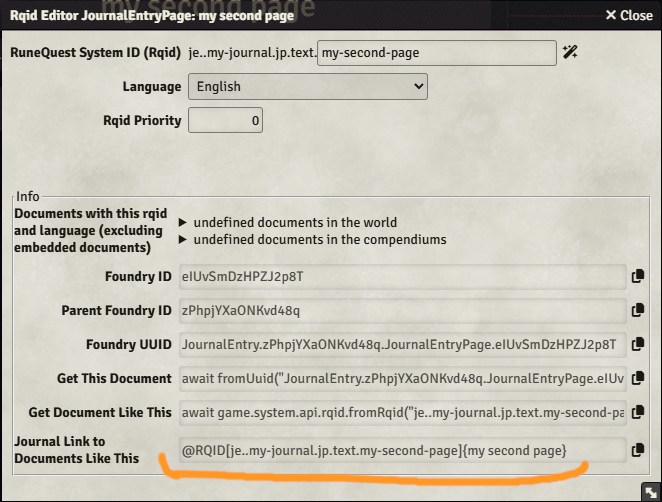Click inside the Foundry UUID field
The width and height of the screenshot is (662, 502).
click(x=401, y=345)
